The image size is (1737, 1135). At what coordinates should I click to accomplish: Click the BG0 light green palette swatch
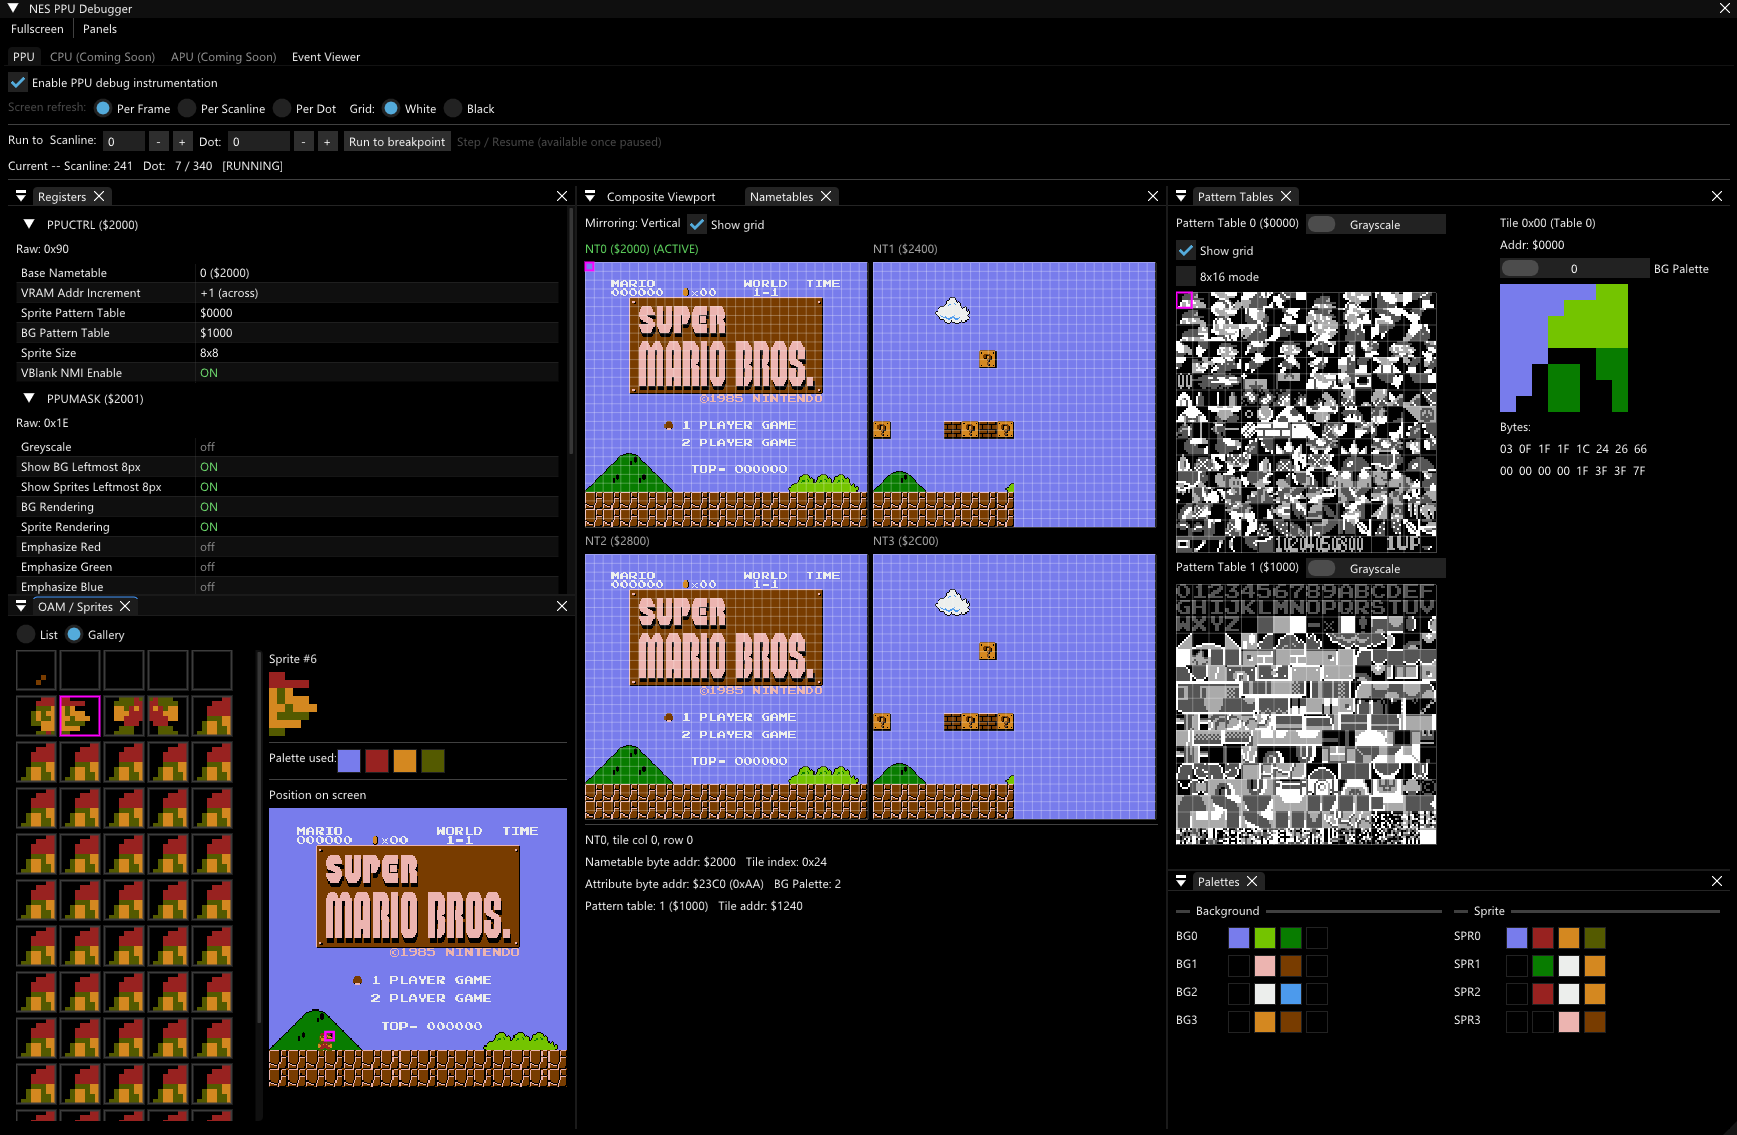pos(1265,938)
